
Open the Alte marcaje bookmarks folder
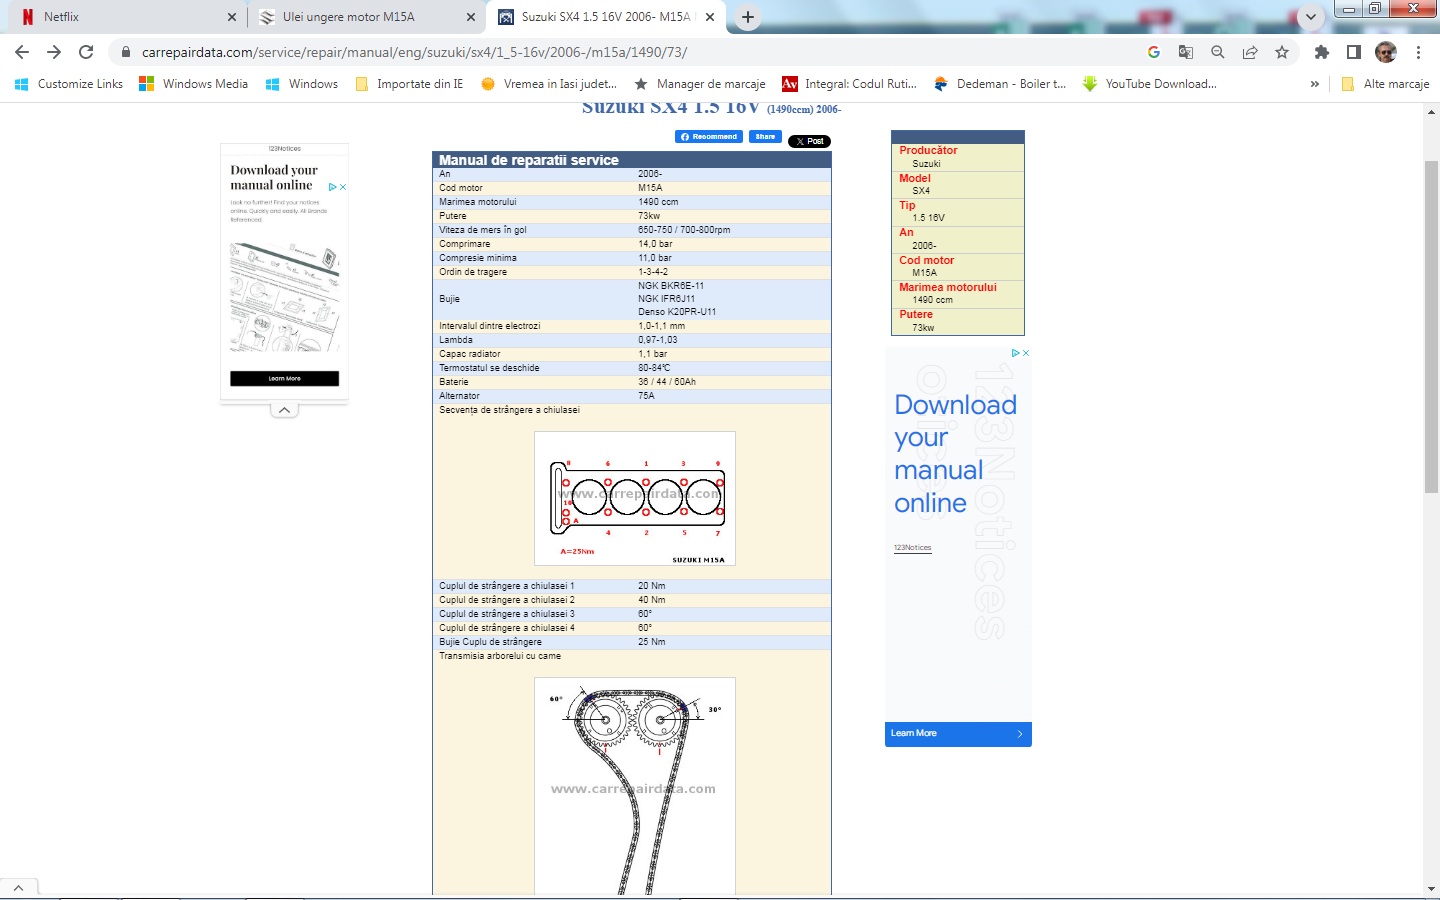pos(1385,84)
